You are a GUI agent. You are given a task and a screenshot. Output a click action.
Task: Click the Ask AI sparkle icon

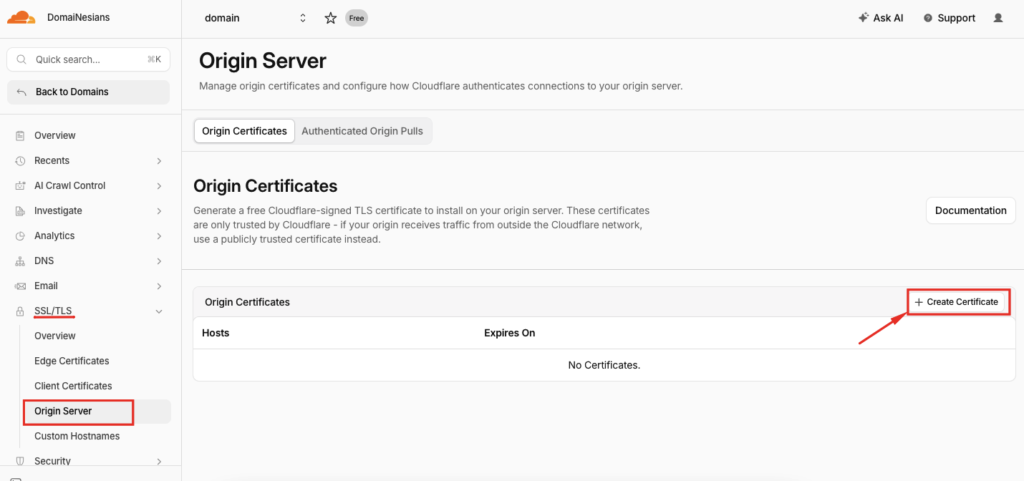(x=863, y=18)
